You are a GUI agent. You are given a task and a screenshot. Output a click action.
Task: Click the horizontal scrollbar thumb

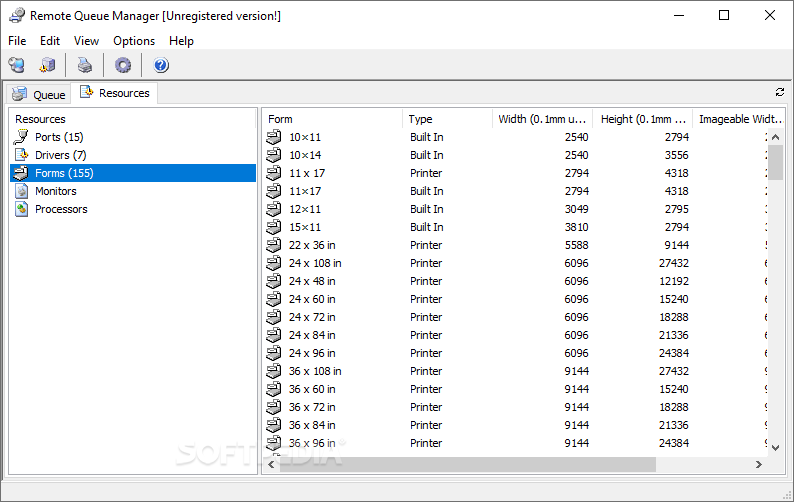coord(468,464)
